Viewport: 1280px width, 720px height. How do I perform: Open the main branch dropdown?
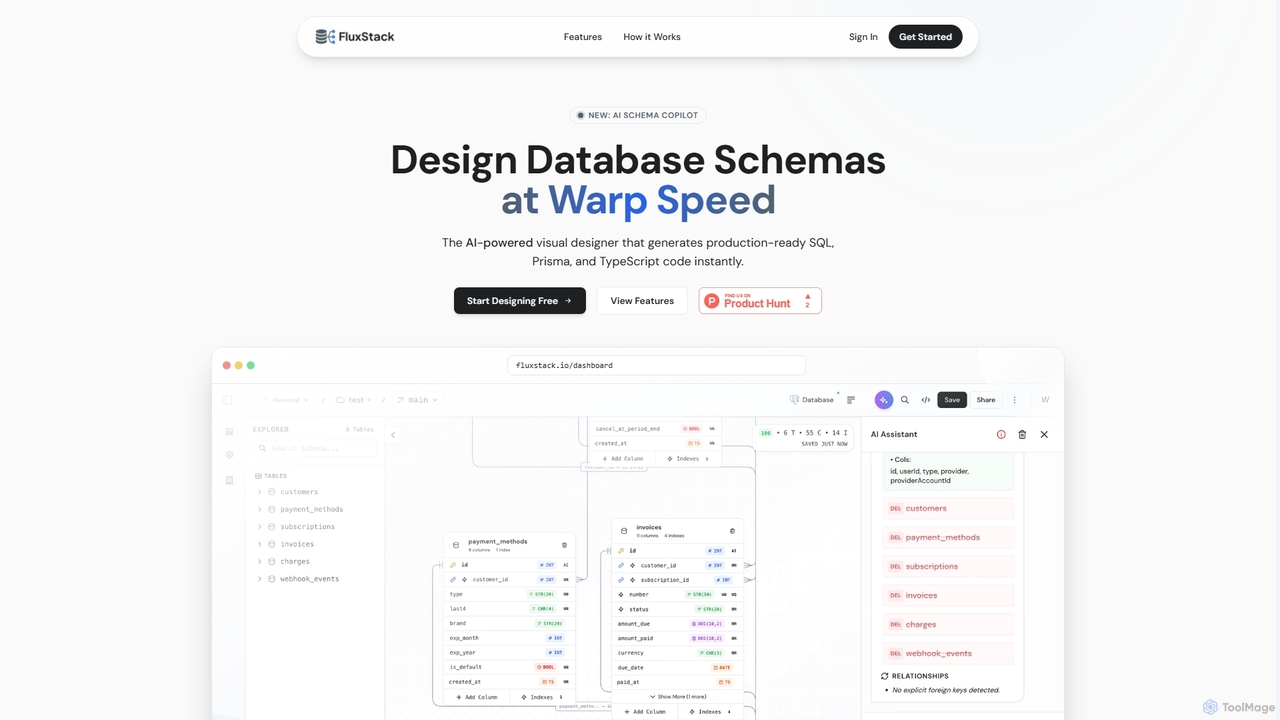tap(418, 400)
